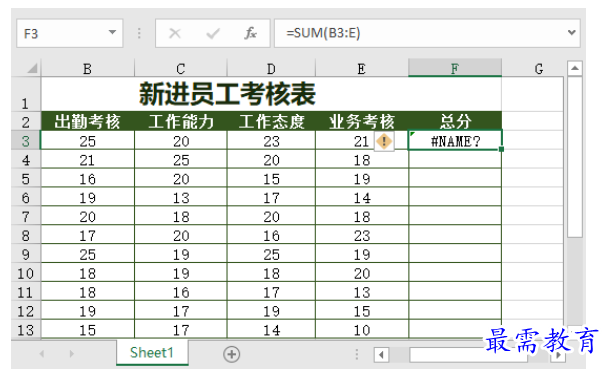Switch to the Sheet1 tab
The image size is (607, 372).
pyautogui.click(x=152, y=353)
